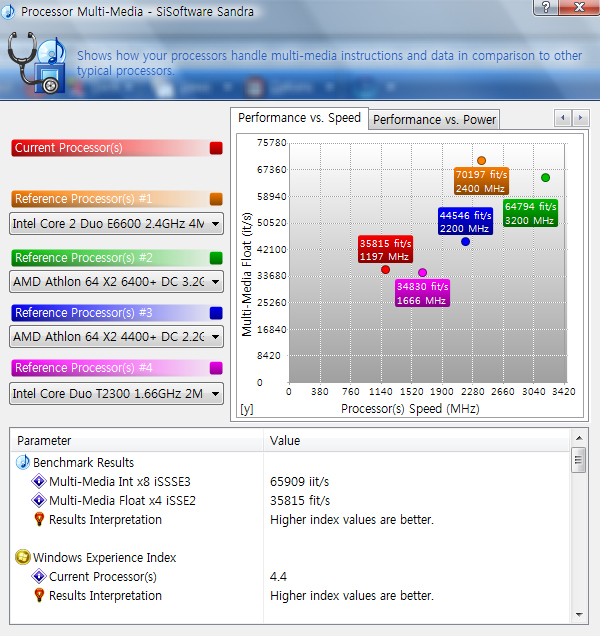Click the diamond icon beside Multi-Media Float x4
The height and width of the screenshot is (636, 600).
tap(39, 501)
